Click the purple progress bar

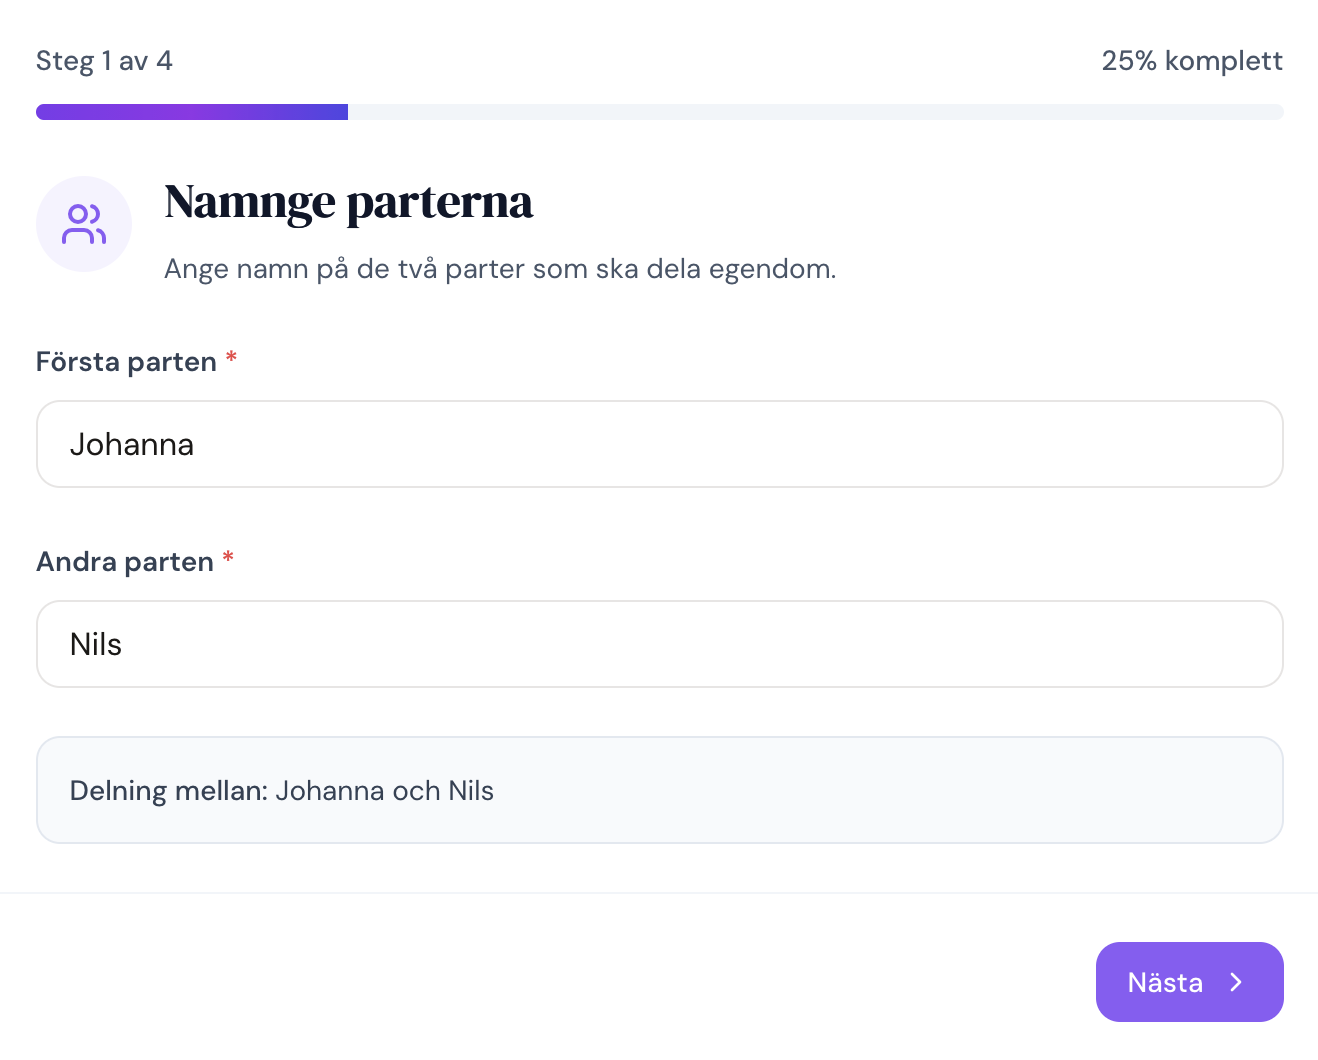click(190, 111)
